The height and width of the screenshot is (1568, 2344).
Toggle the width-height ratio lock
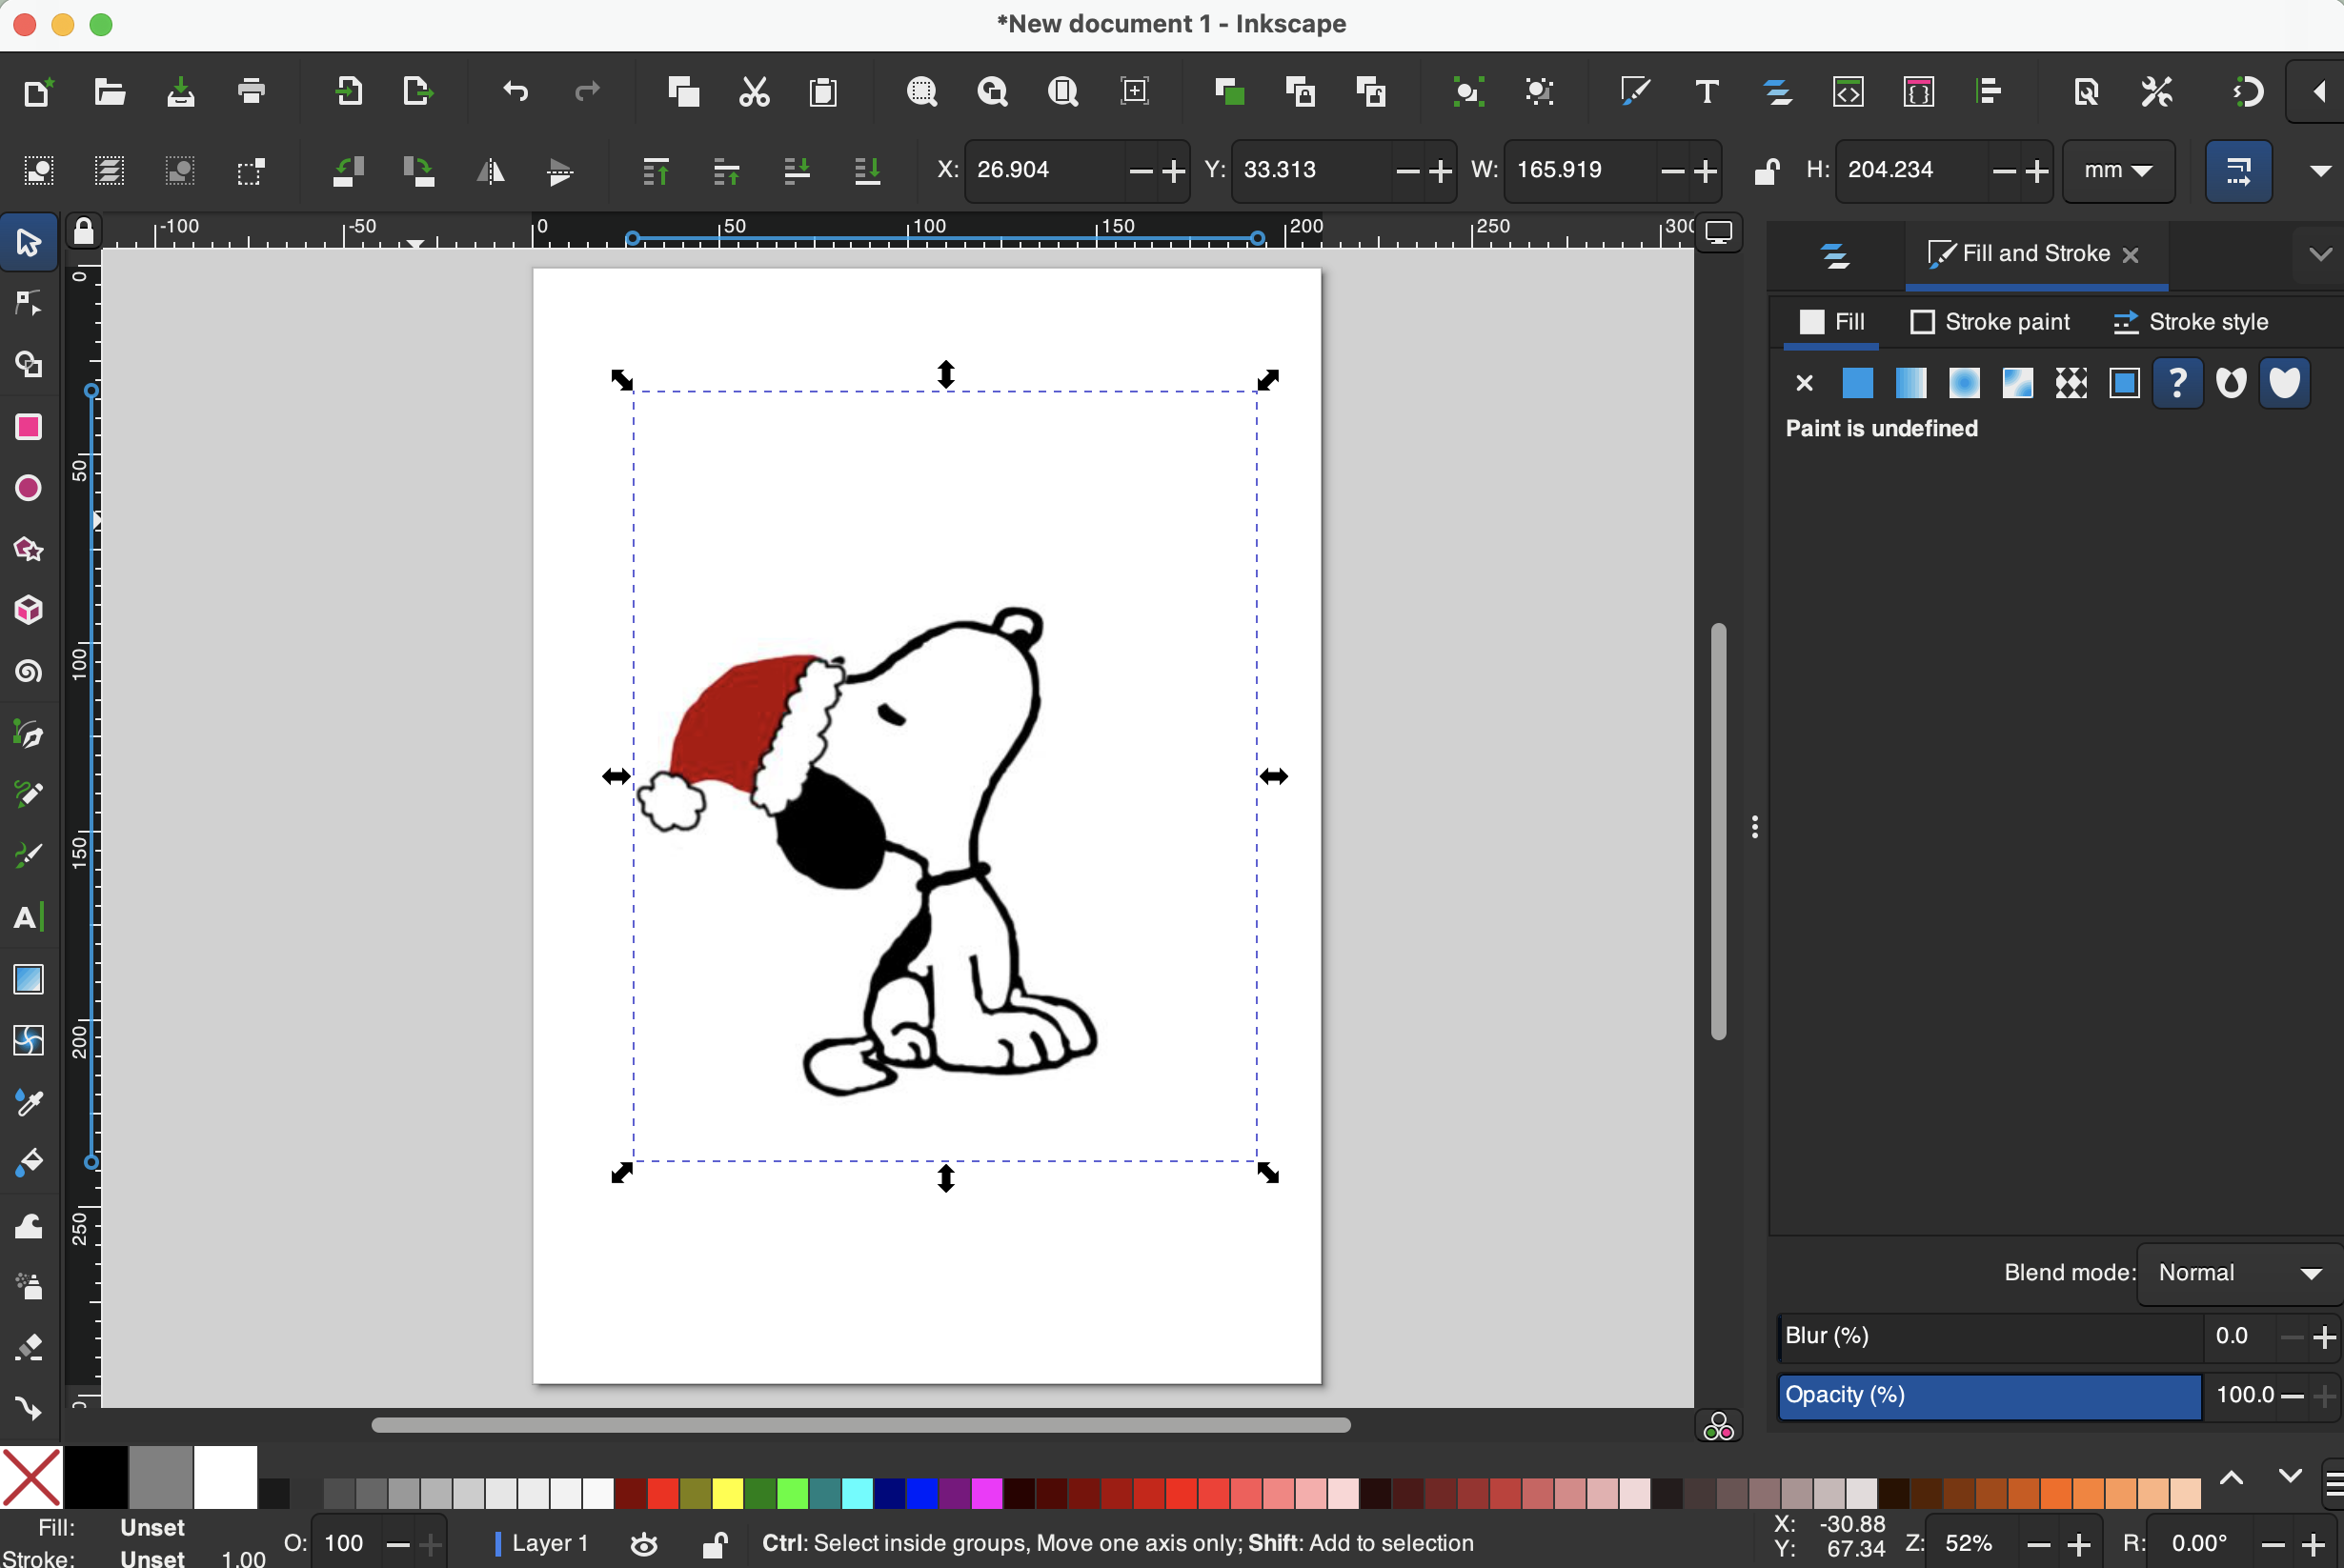(1767, 171)
